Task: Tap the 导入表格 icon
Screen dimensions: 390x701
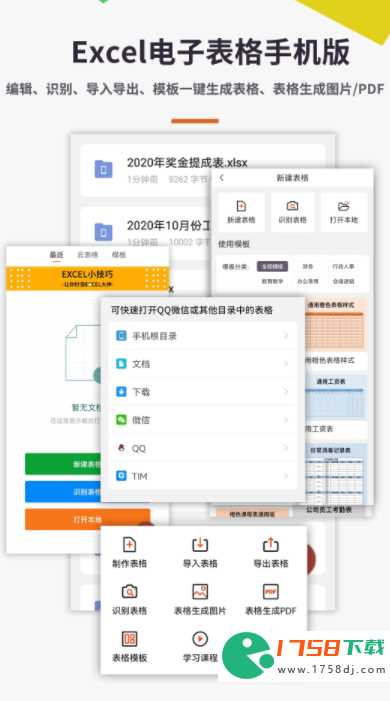Action: (199, 545)
